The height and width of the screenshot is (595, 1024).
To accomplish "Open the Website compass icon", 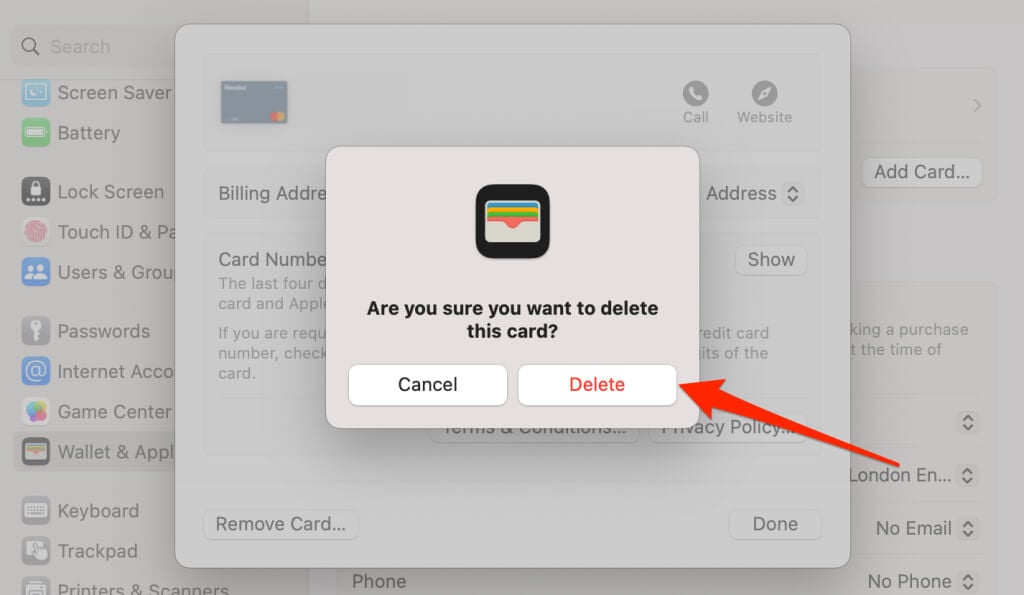I will (764, 93).
